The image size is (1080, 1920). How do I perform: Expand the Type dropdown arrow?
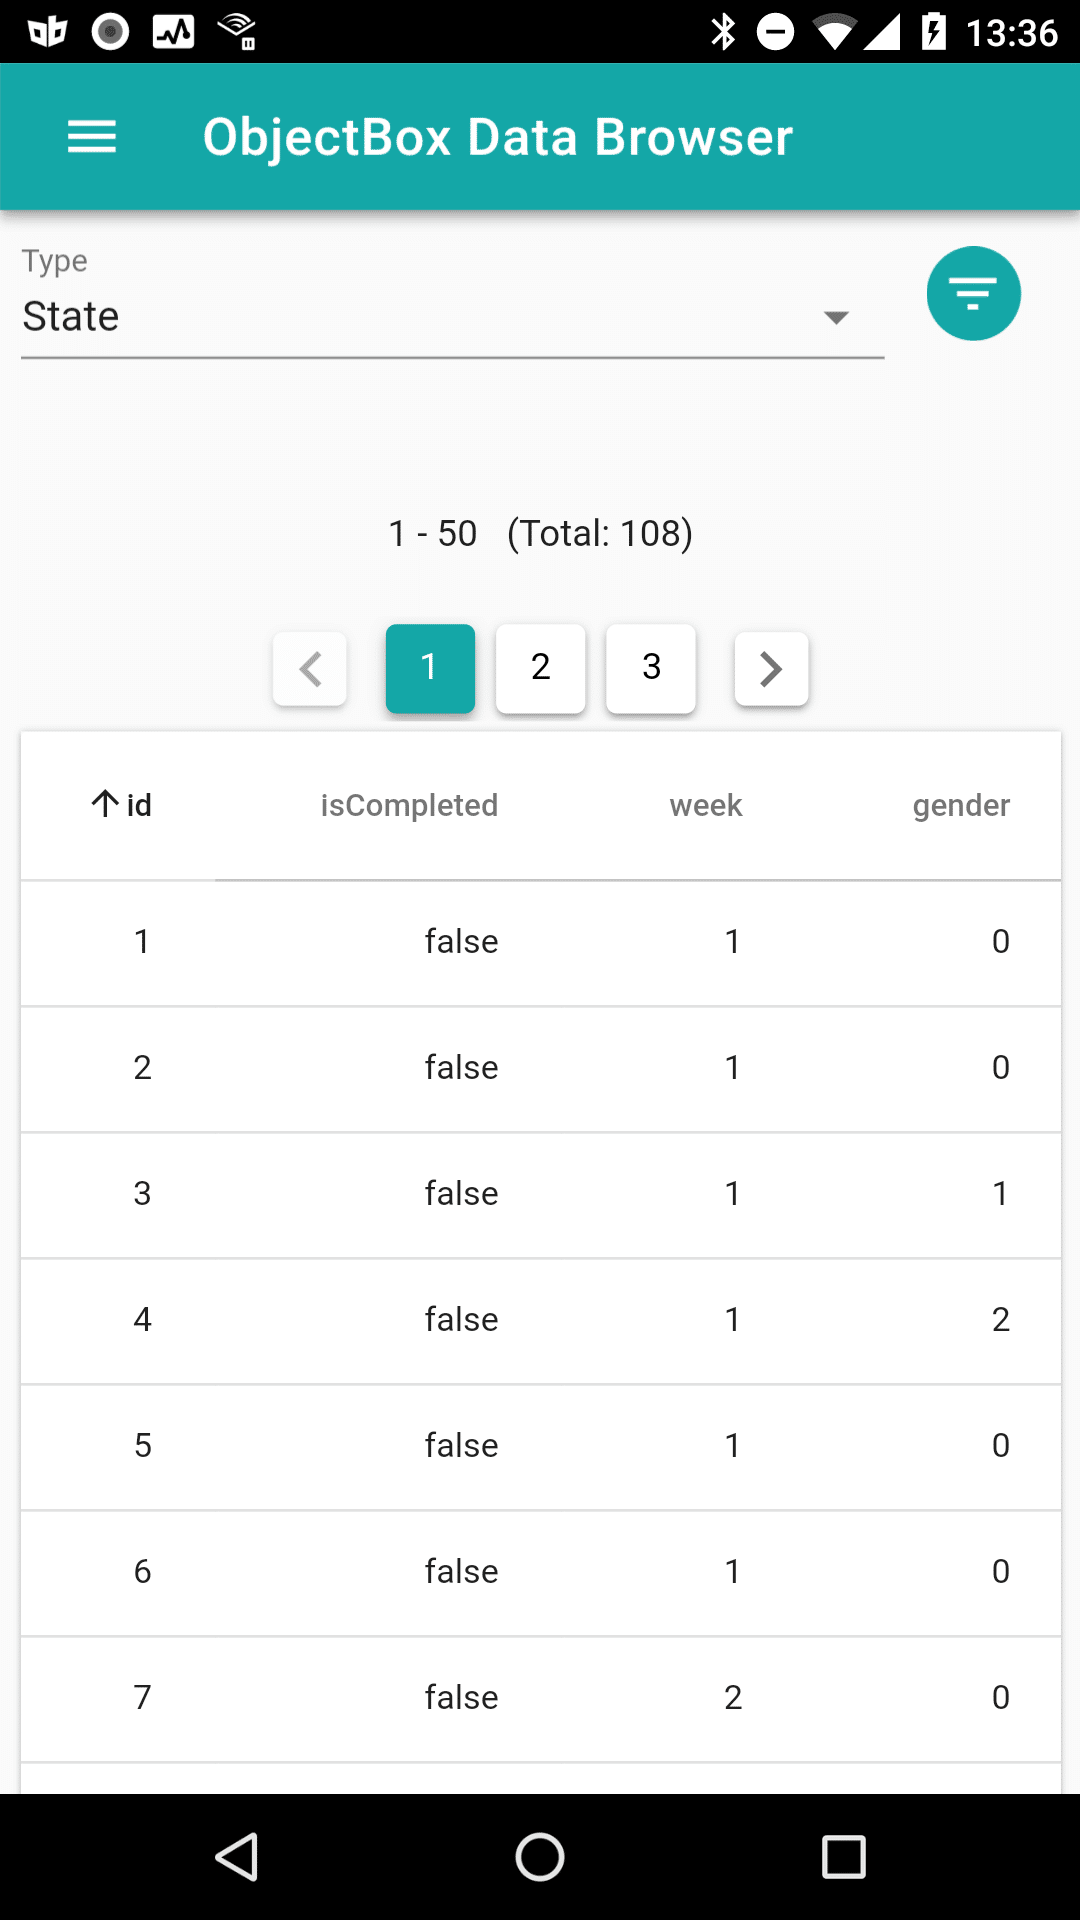(x=836, y=317)
